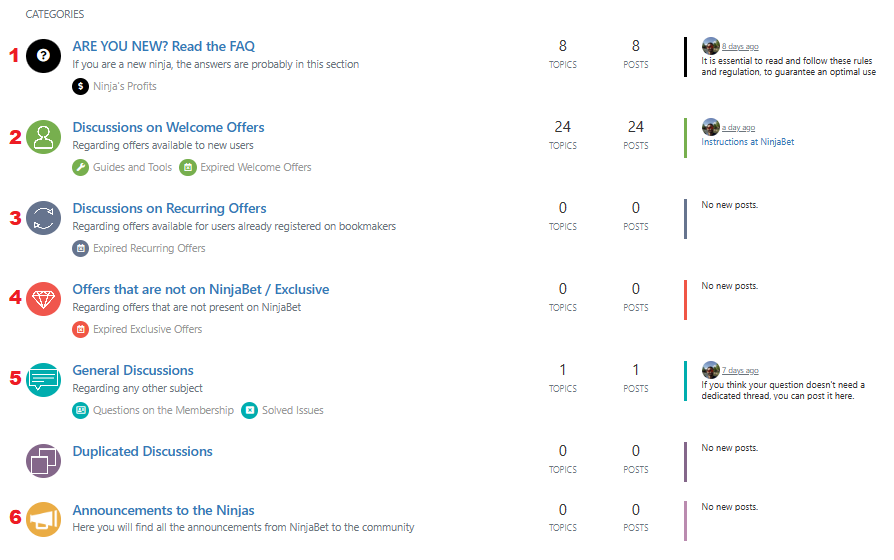Viewport: 894px width, 560px height.
Task: Click the purple Duplicated Discussions icon
Action: [43, 461]
